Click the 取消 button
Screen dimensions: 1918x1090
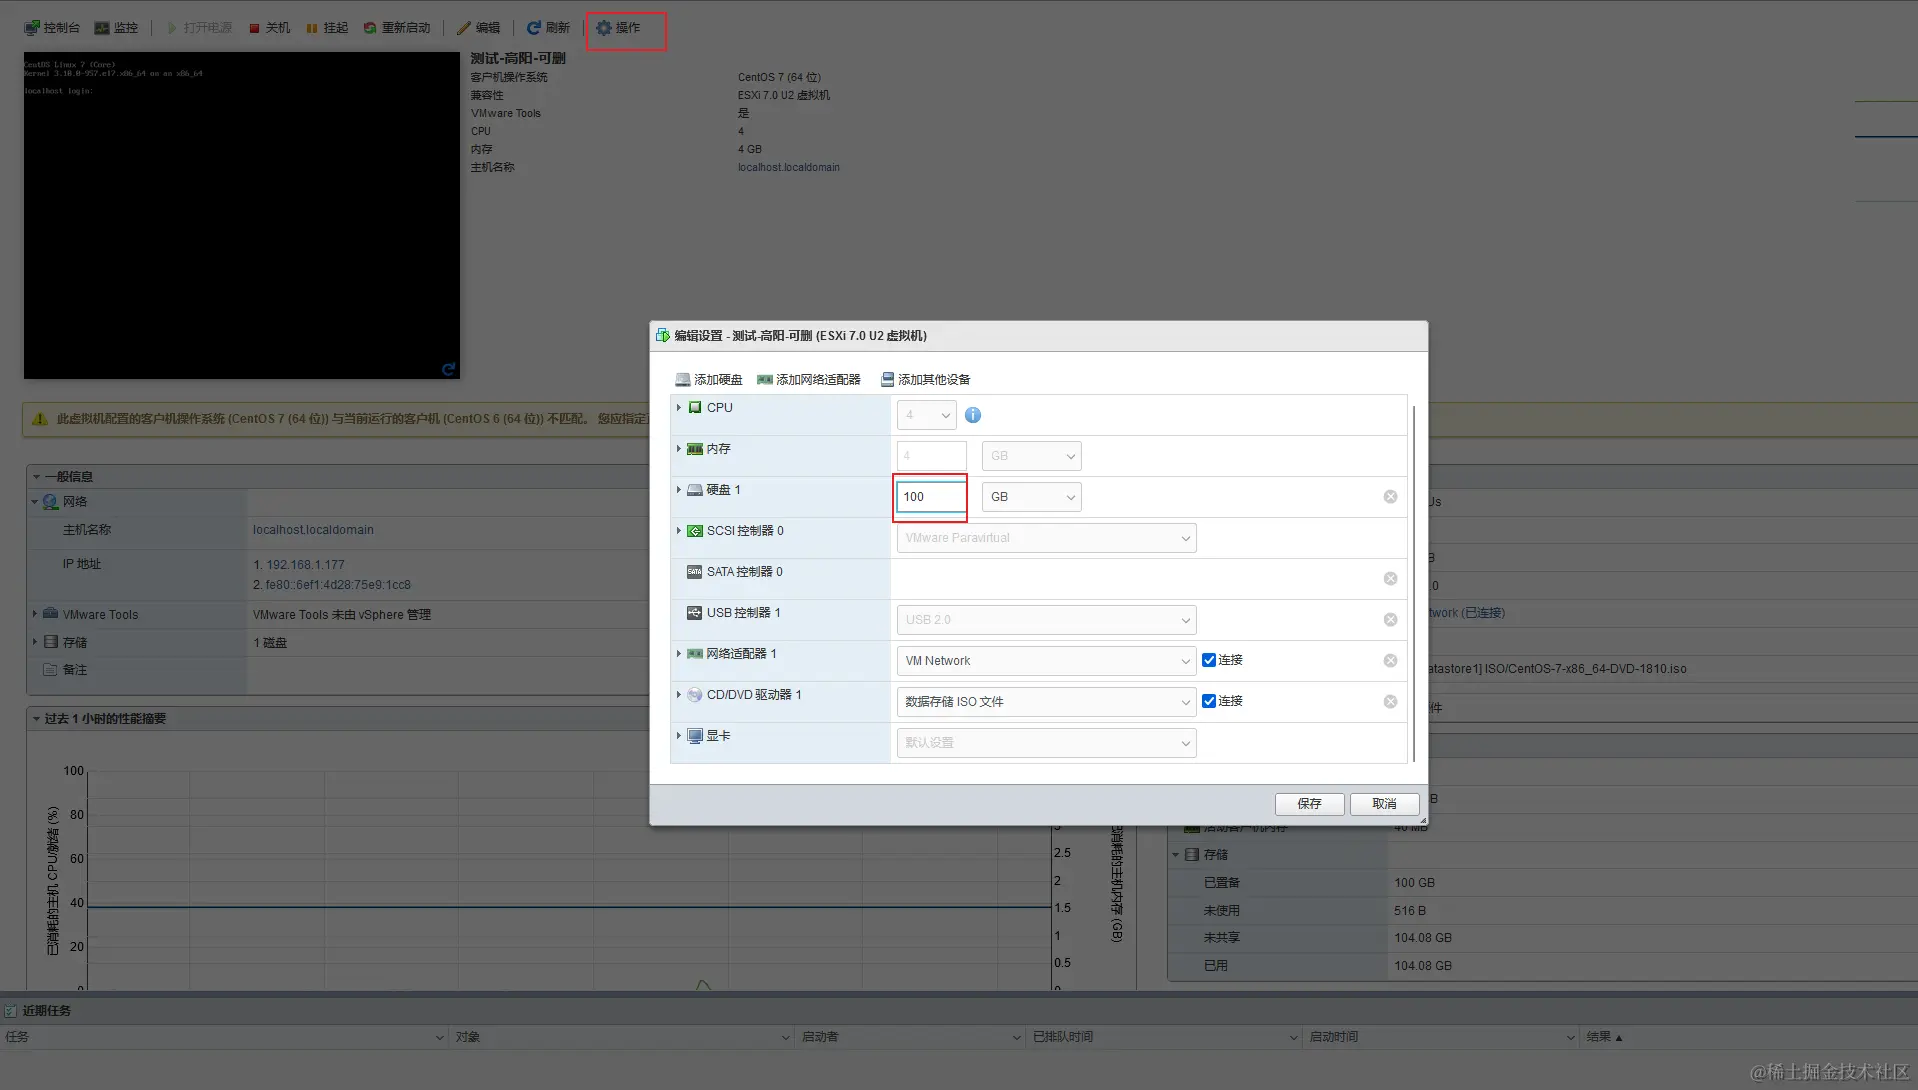1385,804
